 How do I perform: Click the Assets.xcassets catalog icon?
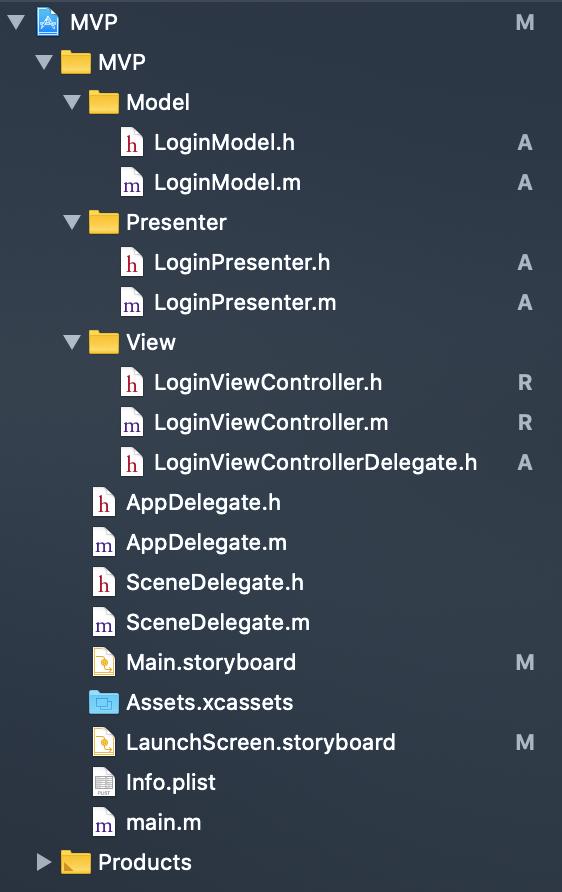[x=104, y=703]
